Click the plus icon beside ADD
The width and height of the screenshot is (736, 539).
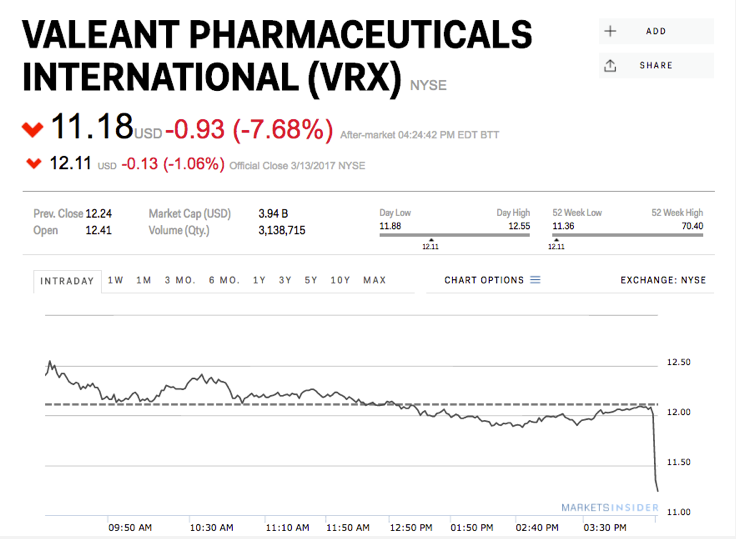tap(610, 31)
